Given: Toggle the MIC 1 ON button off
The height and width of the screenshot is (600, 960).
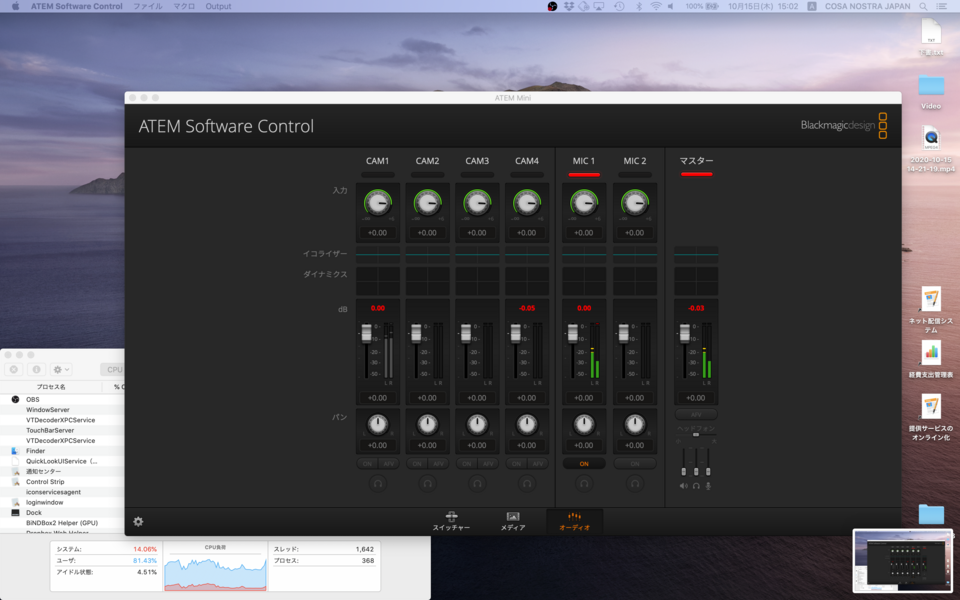Looking at the screenshot, I should click(x=584, y=463).
